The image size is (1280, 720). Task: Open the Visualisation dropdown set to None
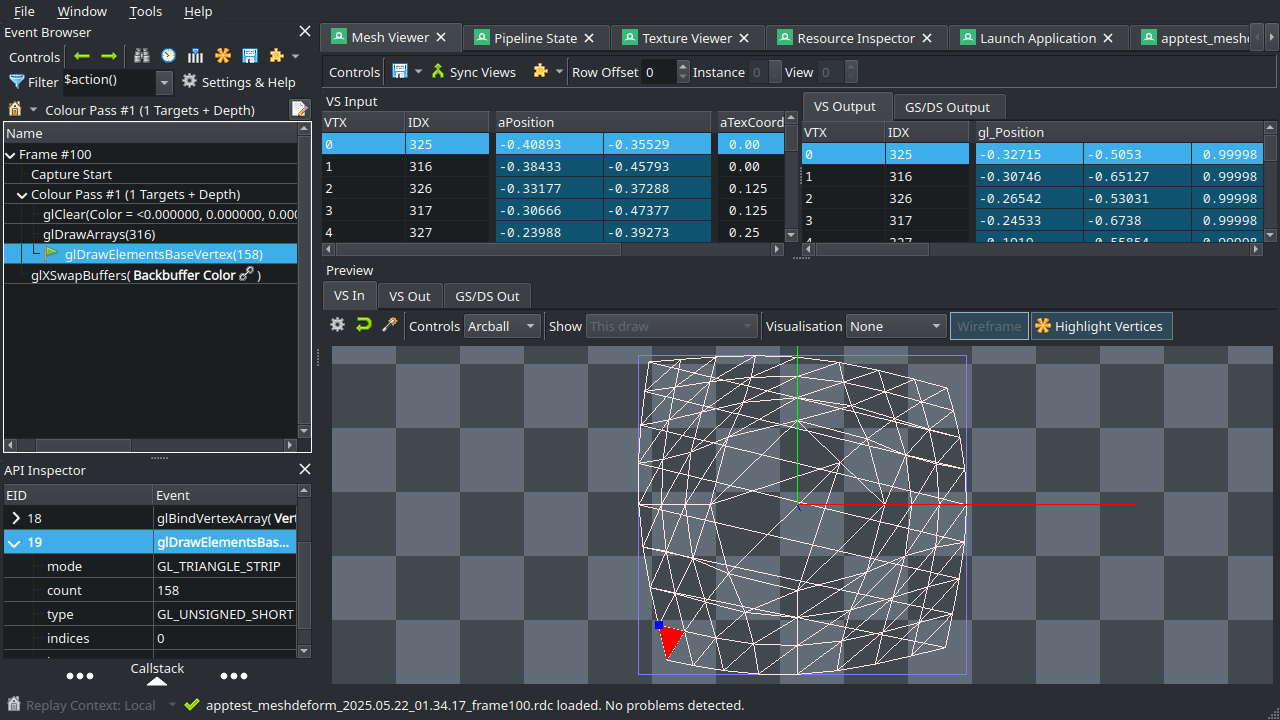pos(895,325)
